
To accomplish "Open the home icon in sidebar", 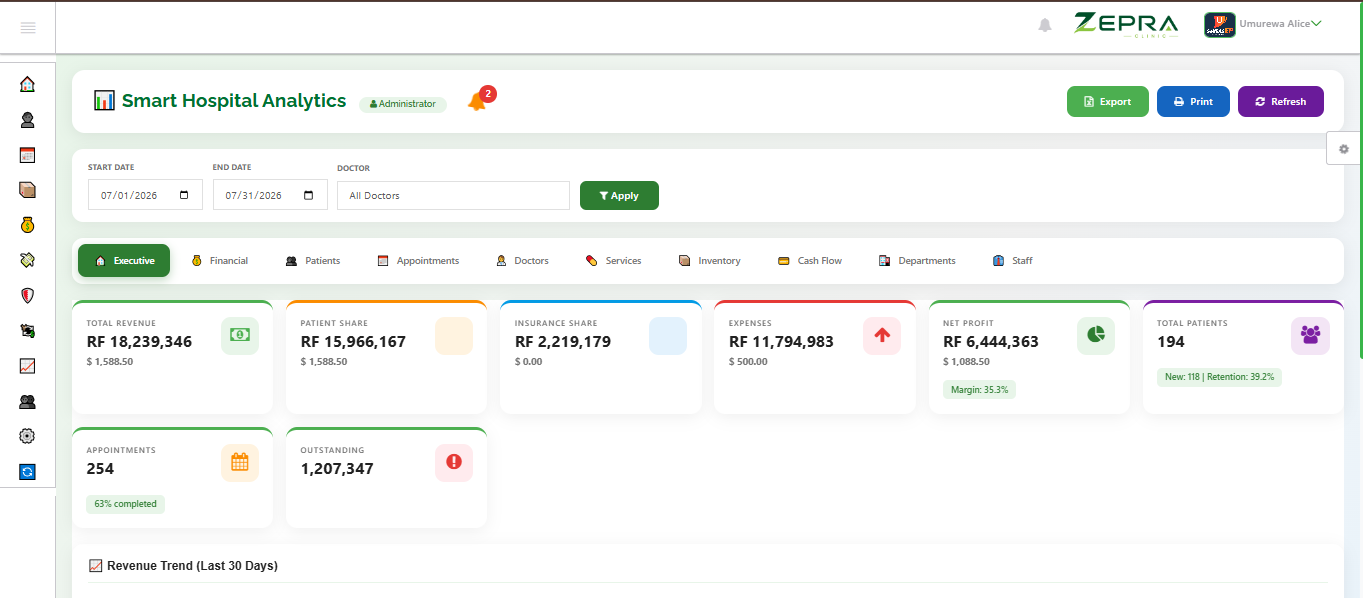I will 28,84.
